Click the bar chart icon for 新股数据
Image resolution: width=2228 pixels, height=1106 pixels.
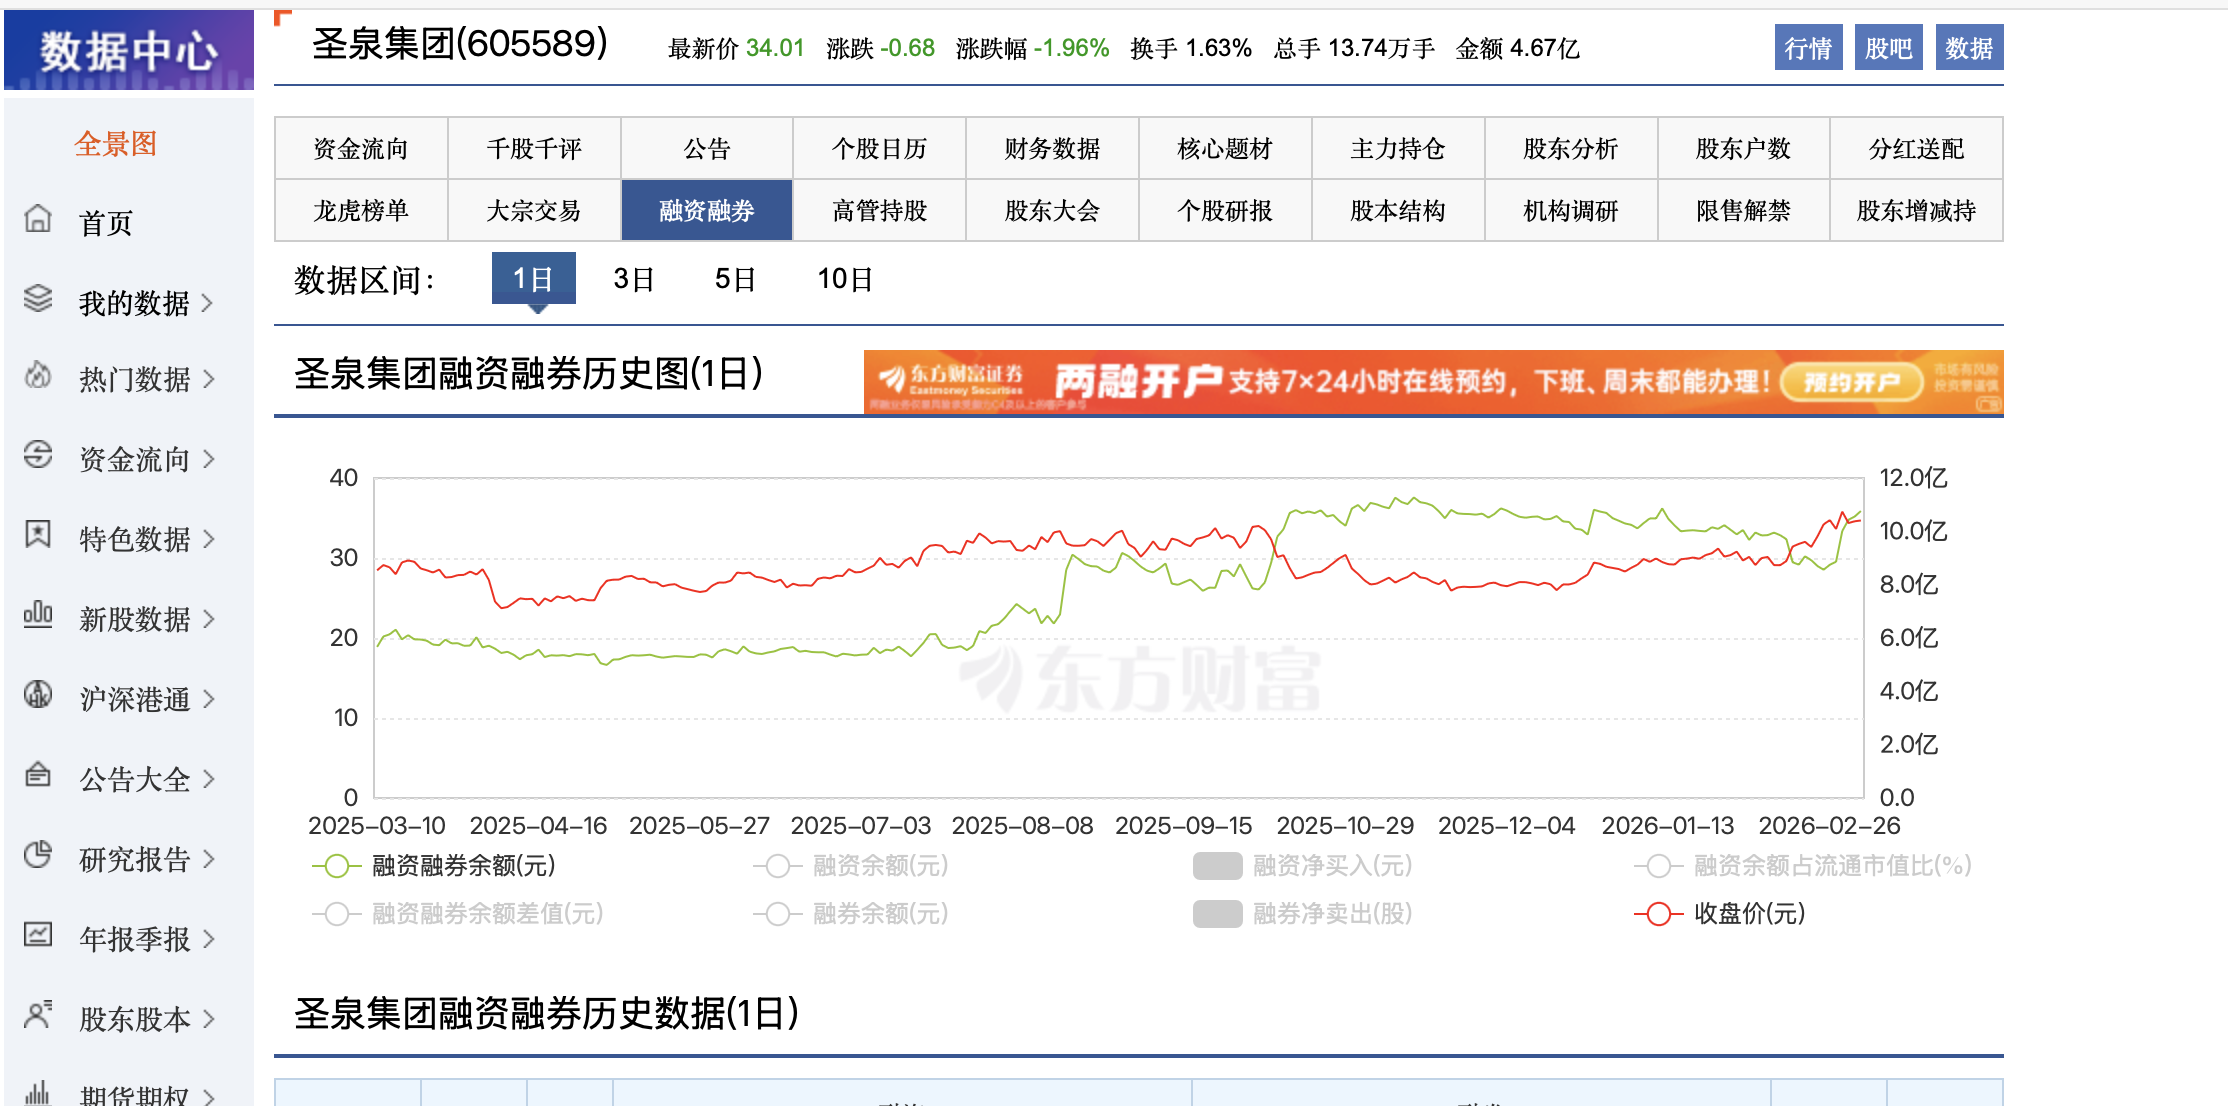38,615
